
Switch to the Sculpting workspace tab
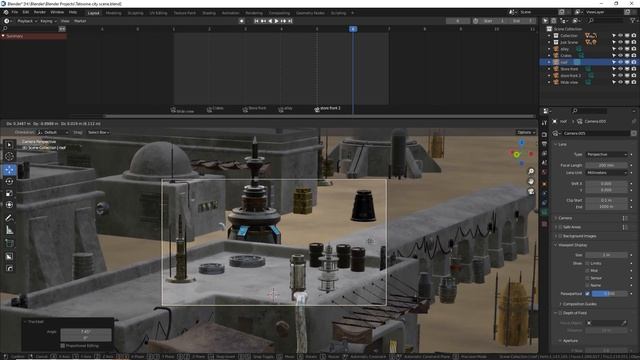(136, 13)
